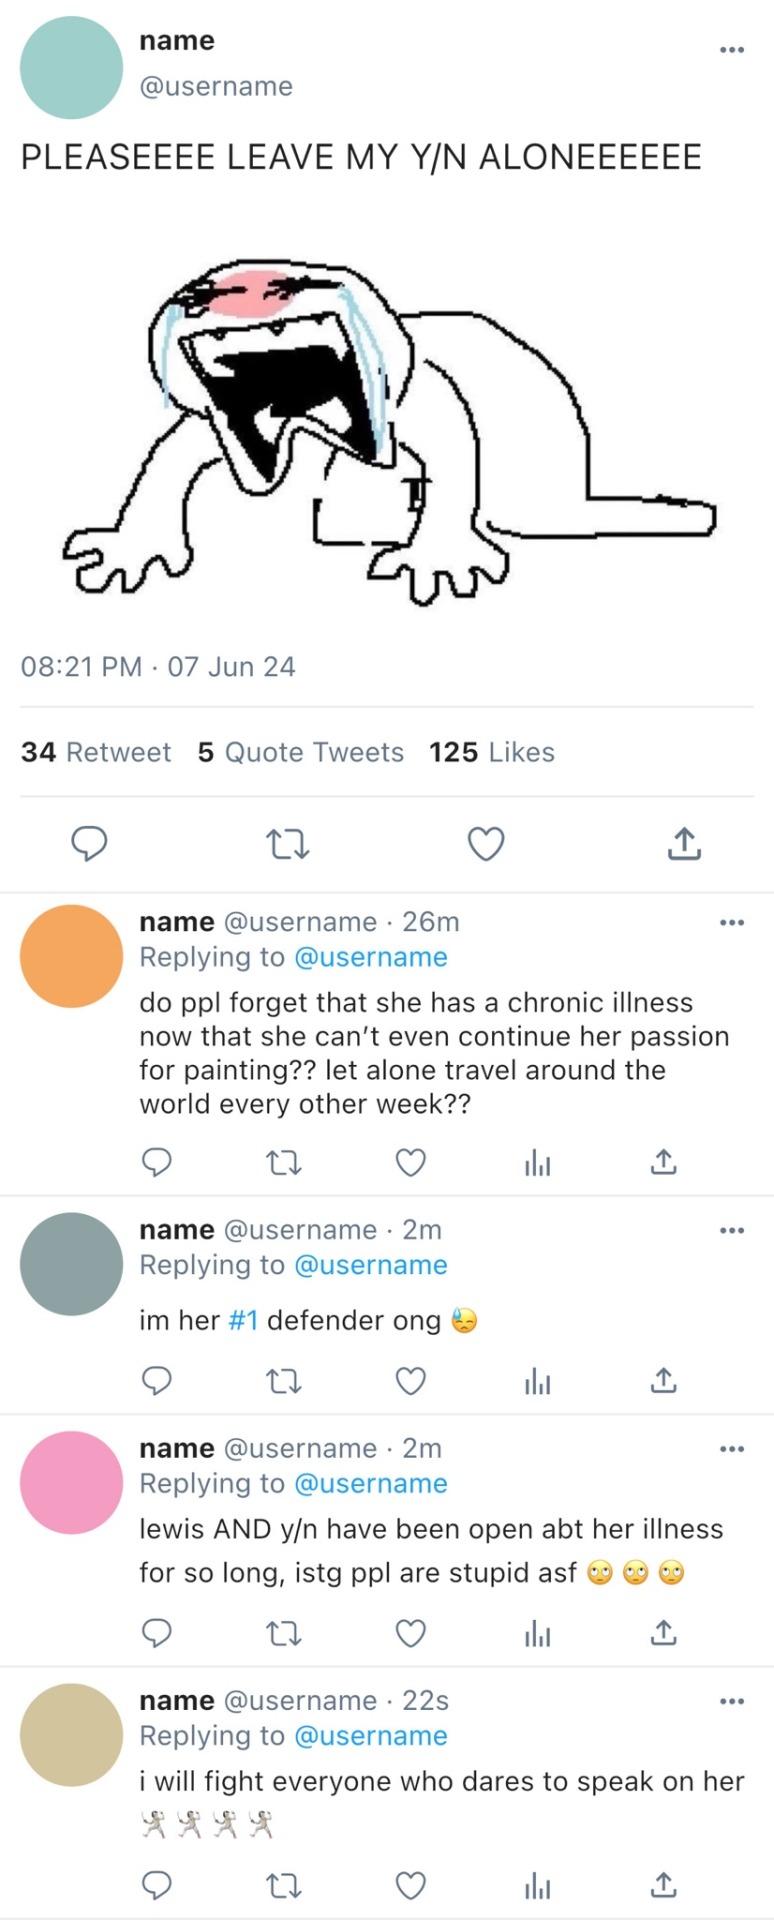Like the '#1 defender ong' reply

(x=411, y=1381)
